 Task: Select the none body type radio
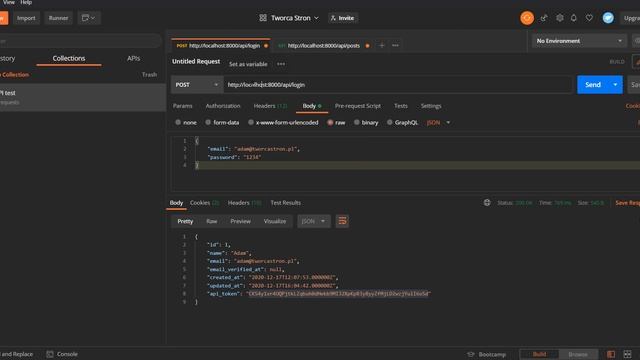click(x=178, y=122)
